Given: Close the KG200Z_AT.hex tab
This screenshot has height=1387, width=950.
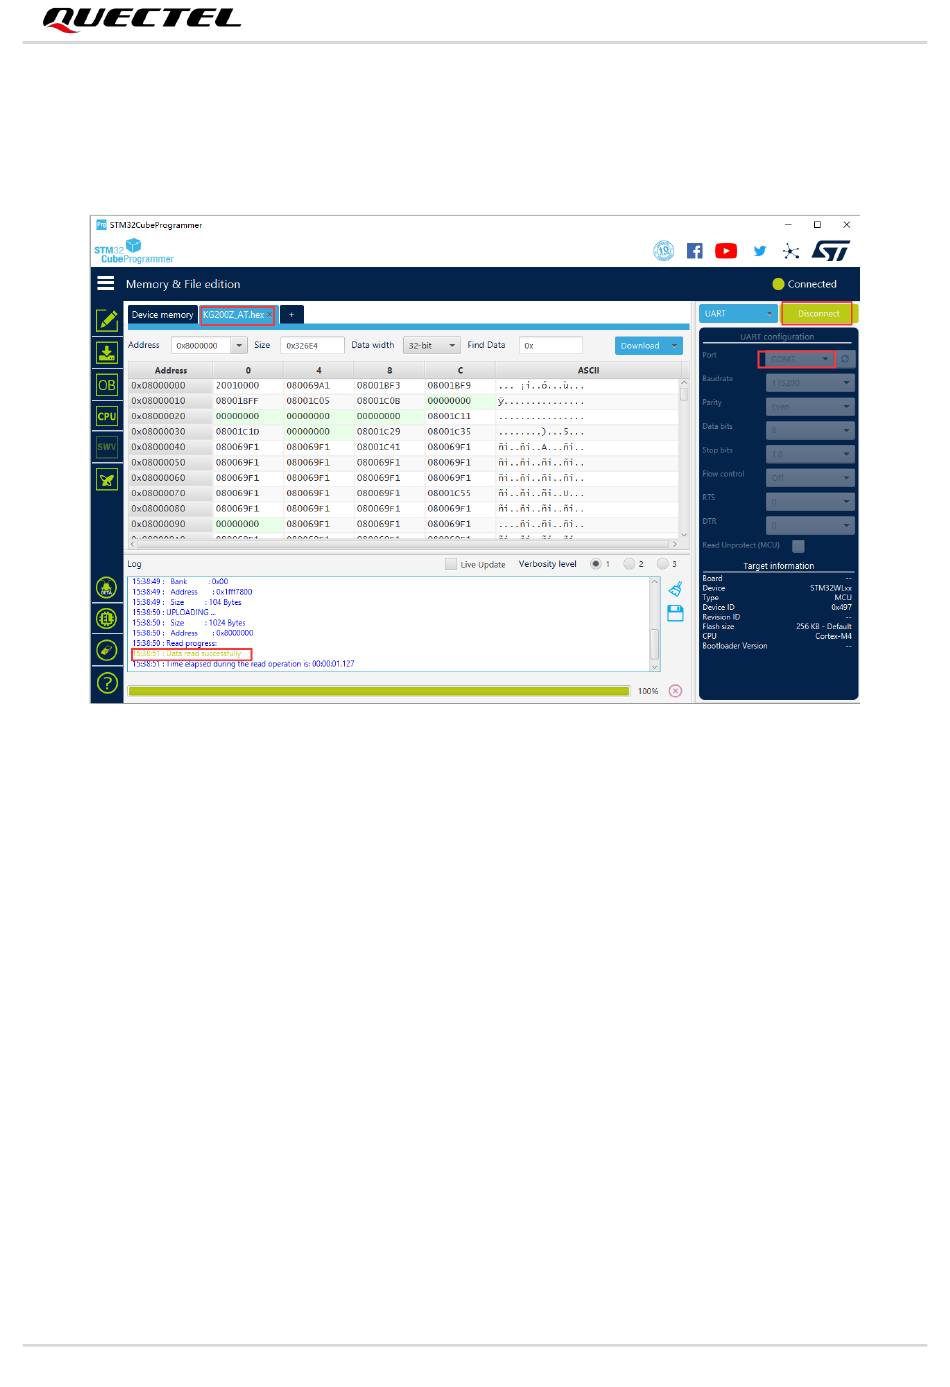Looking at the screenshot, I should point(270,315).
